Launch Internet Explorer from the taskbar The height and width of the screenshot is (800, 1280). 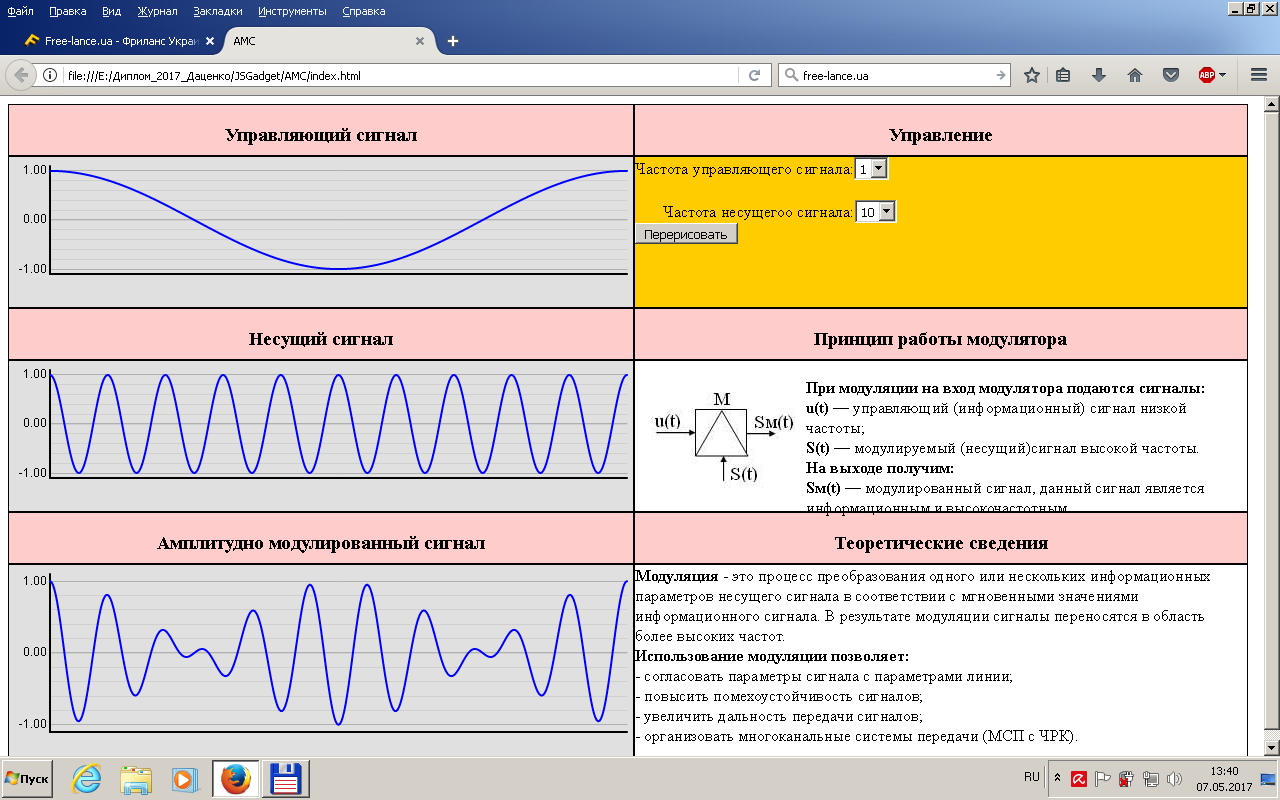tap(87, 779)
